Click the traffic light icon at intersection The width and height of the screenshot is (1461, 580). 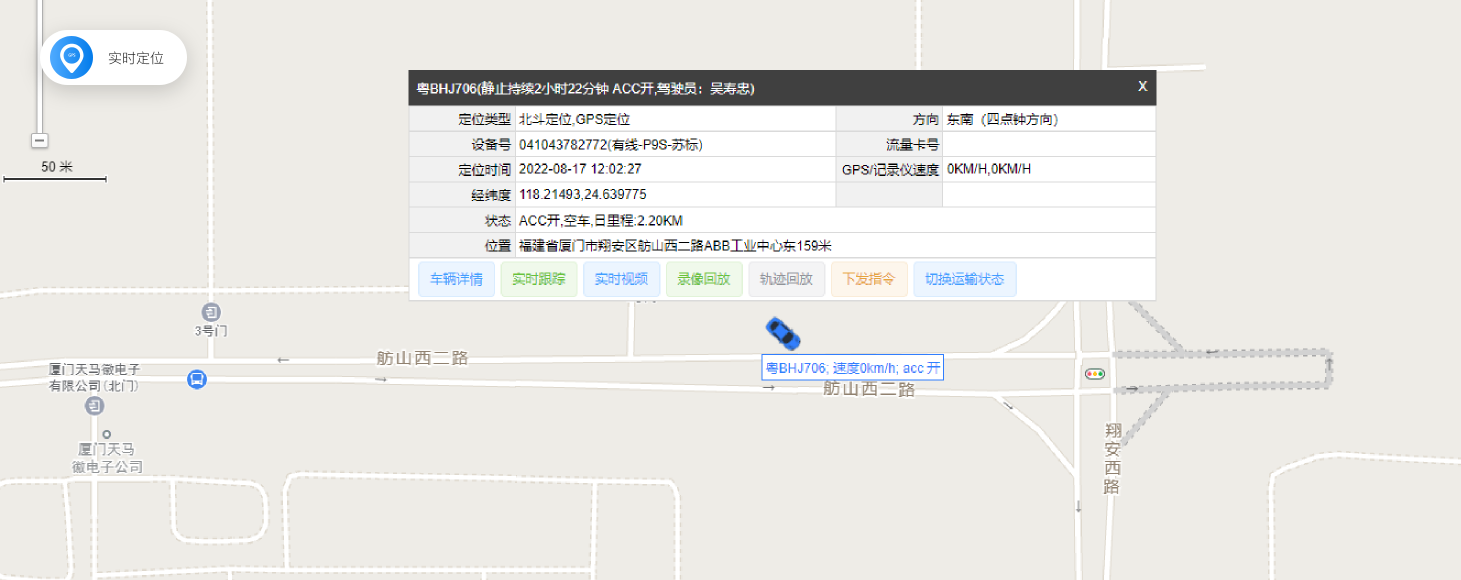tap(1095, 374)
